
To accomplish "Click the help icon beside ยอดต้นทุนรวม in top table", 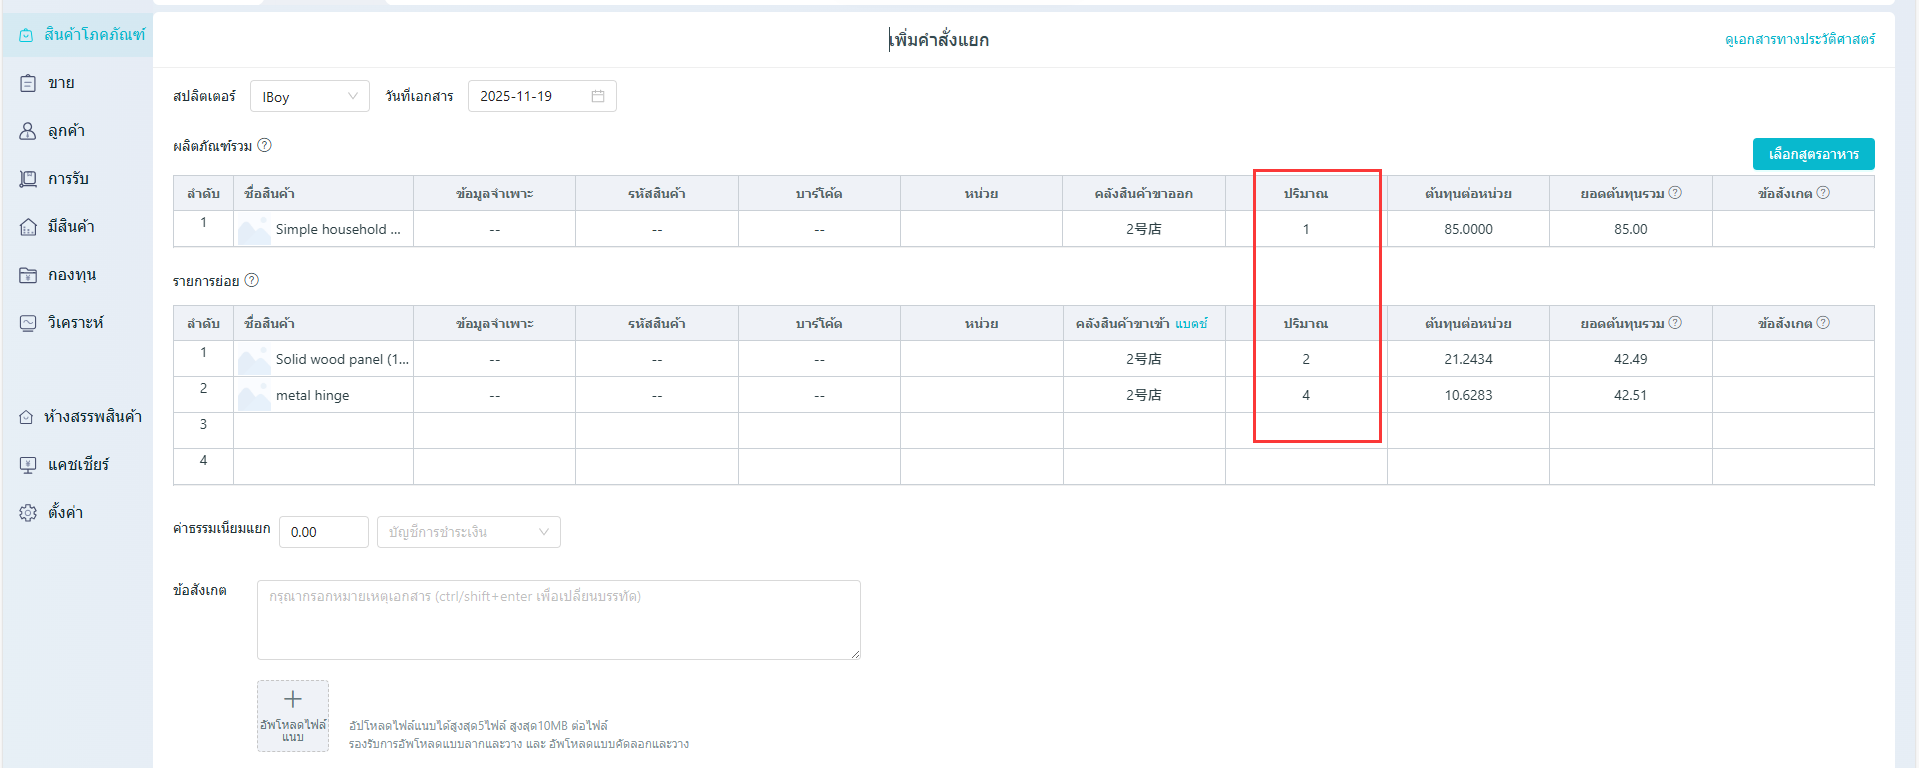I will click(x=1675, y=193).
